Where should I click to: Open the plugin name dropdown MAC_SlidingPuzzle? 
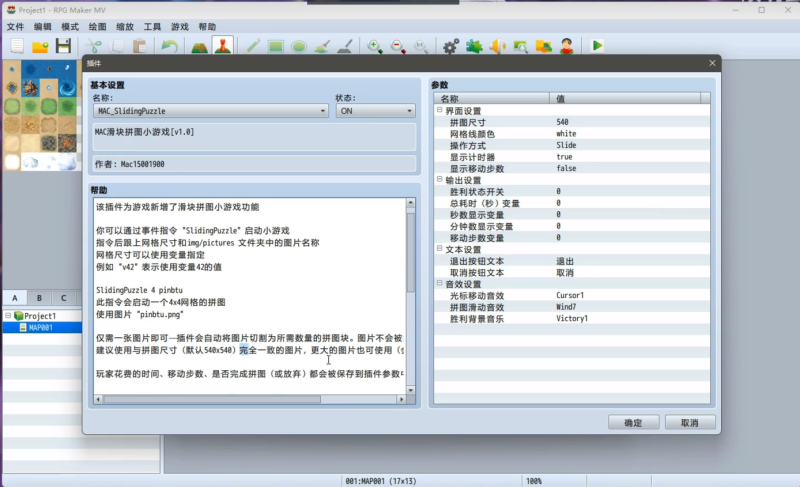(211, 111)
